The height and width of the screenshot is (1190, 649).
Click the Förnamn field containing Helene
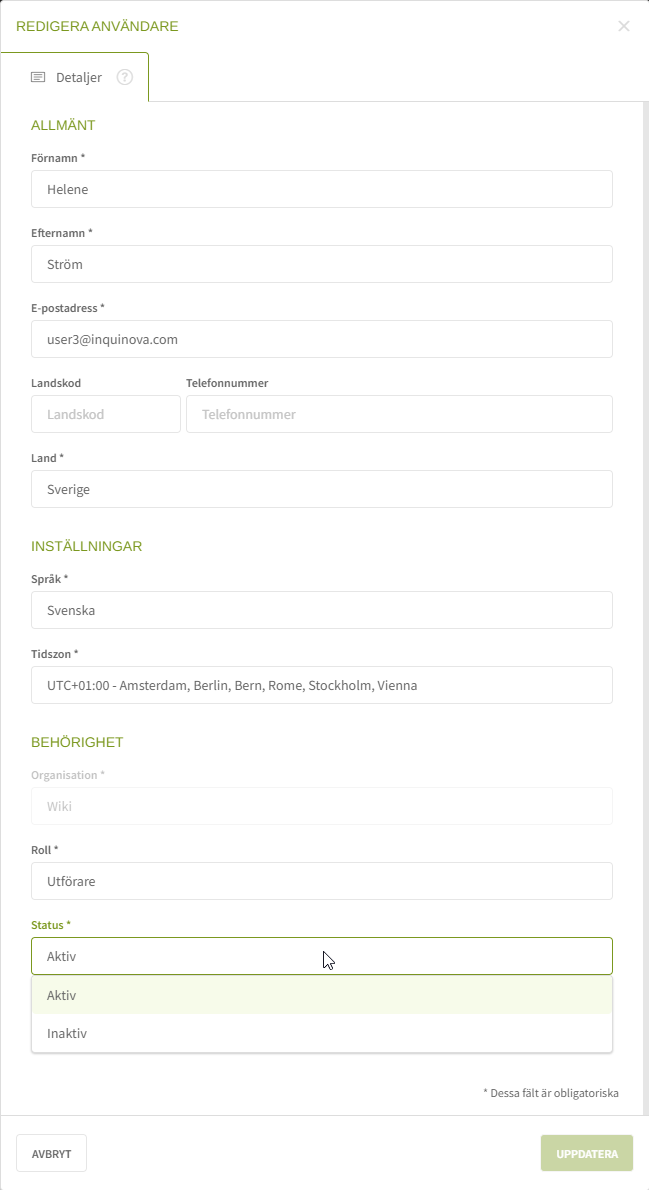(x=322, y=189)
